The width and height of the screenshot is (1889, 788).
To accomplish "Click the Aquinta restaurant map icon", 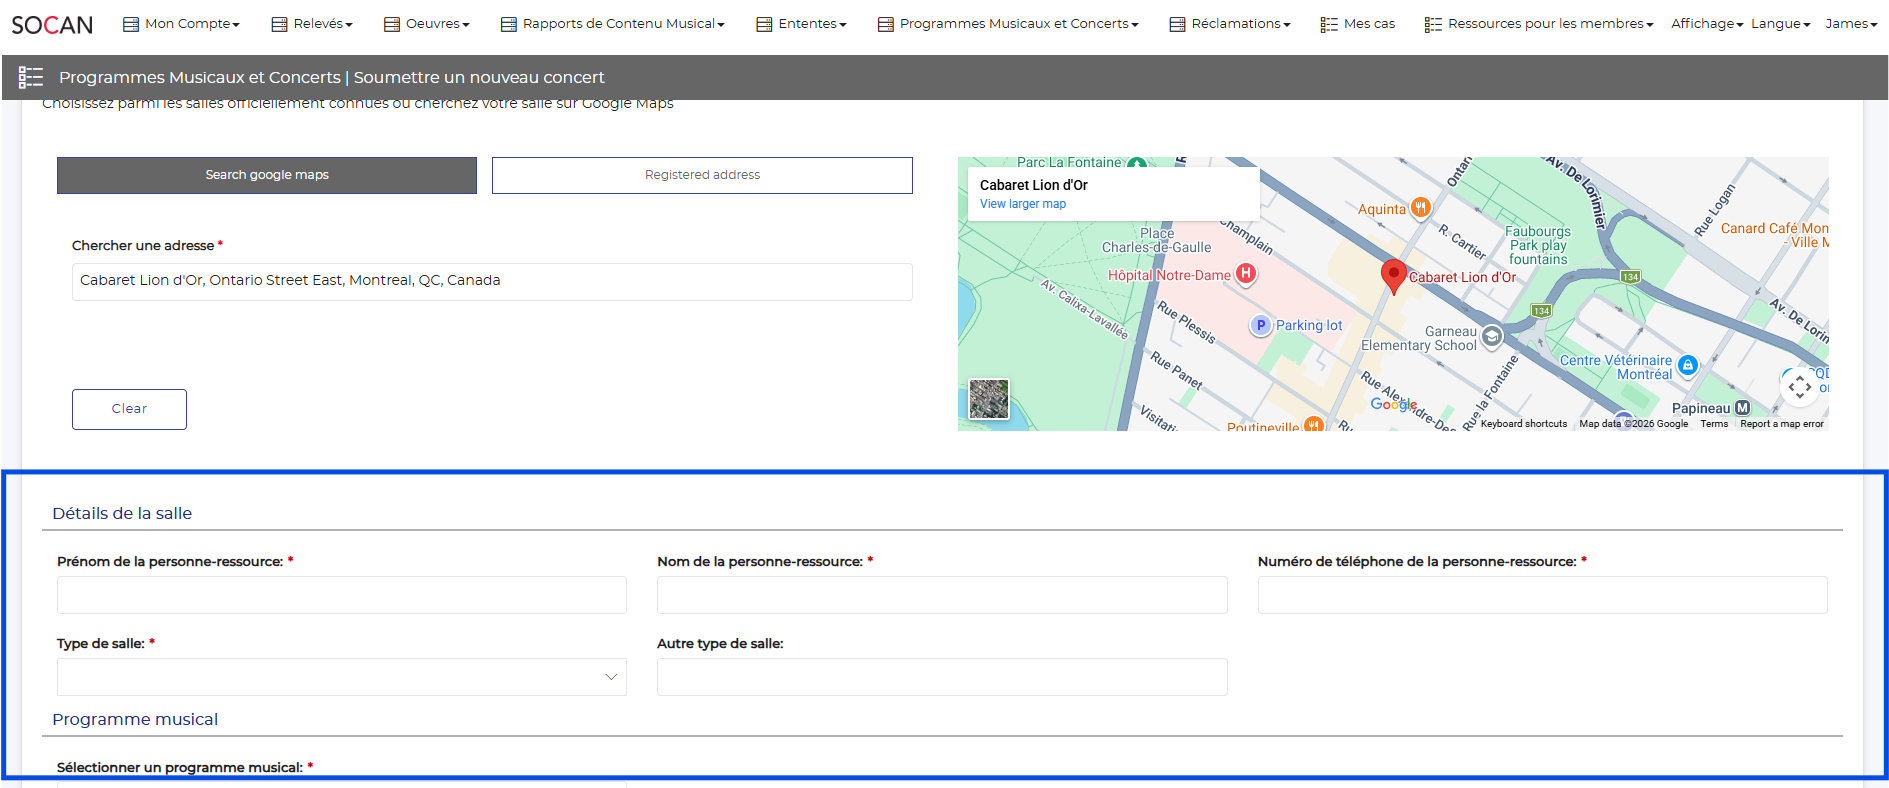I will [1420, 208].
